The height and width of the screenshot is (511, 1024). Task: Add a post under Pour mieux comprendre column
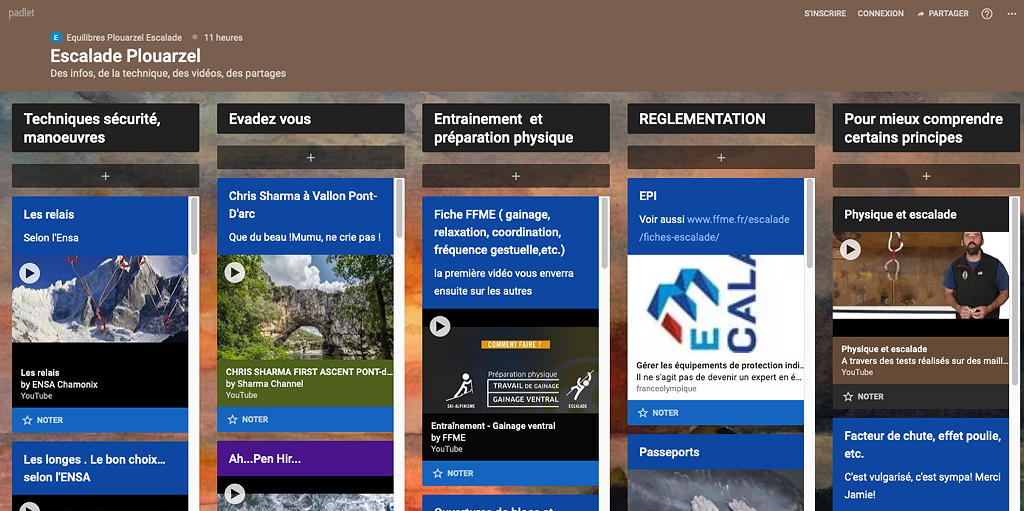pos(926,176)
